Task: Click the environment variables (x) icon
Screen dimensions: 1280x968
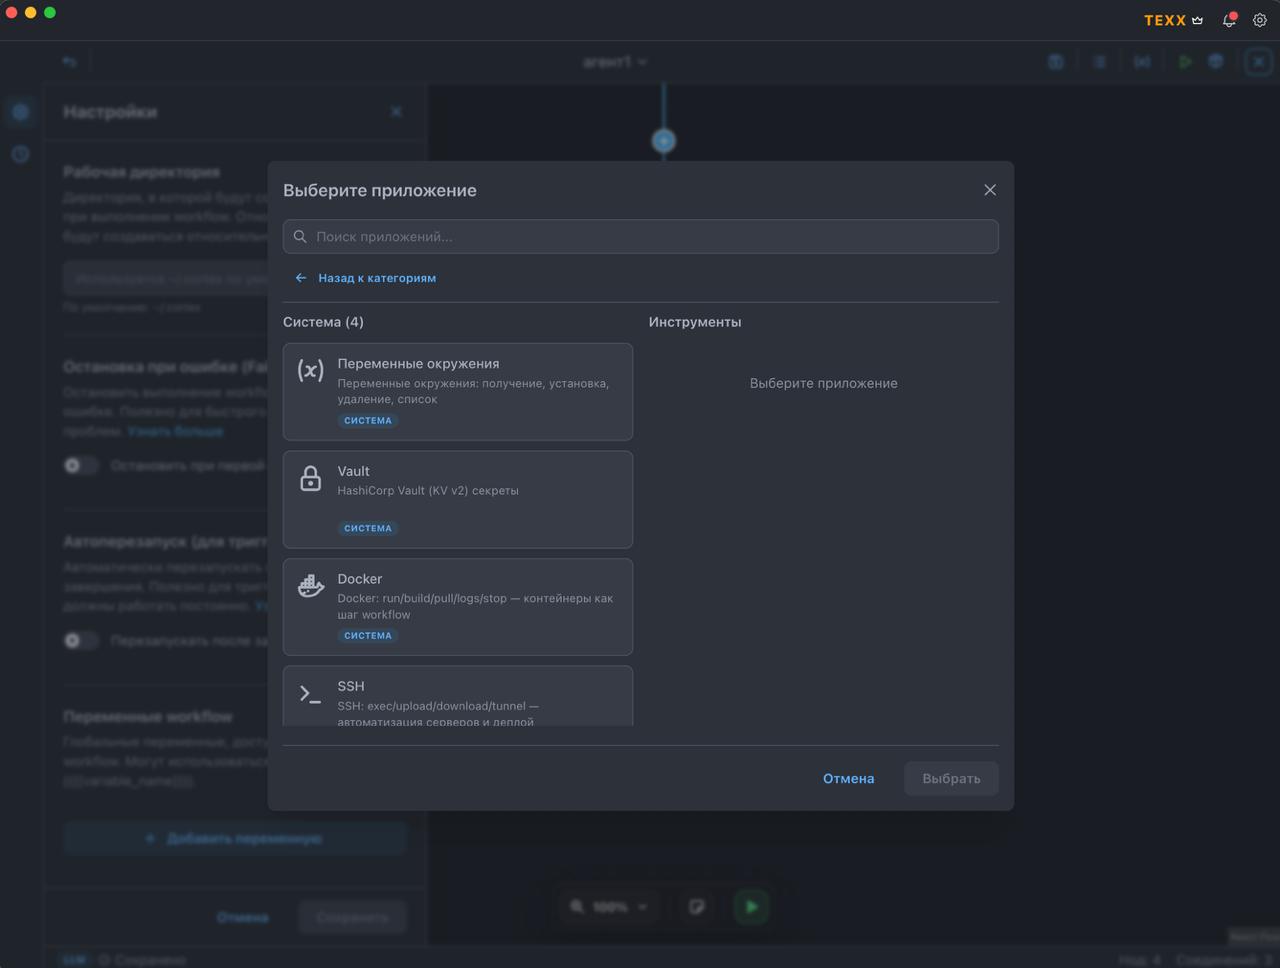Action: click(x=311, y=371)
